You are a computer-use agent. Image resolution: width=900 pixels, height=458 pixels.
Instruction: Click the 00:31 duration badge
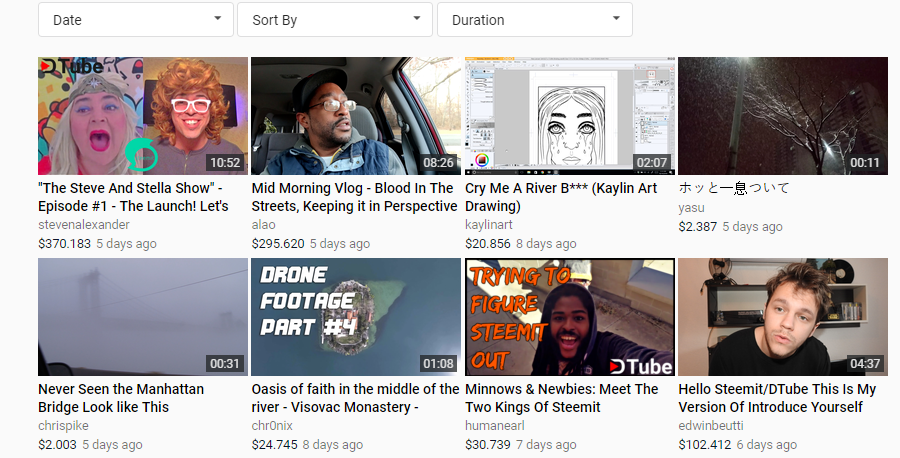[225, 363]
